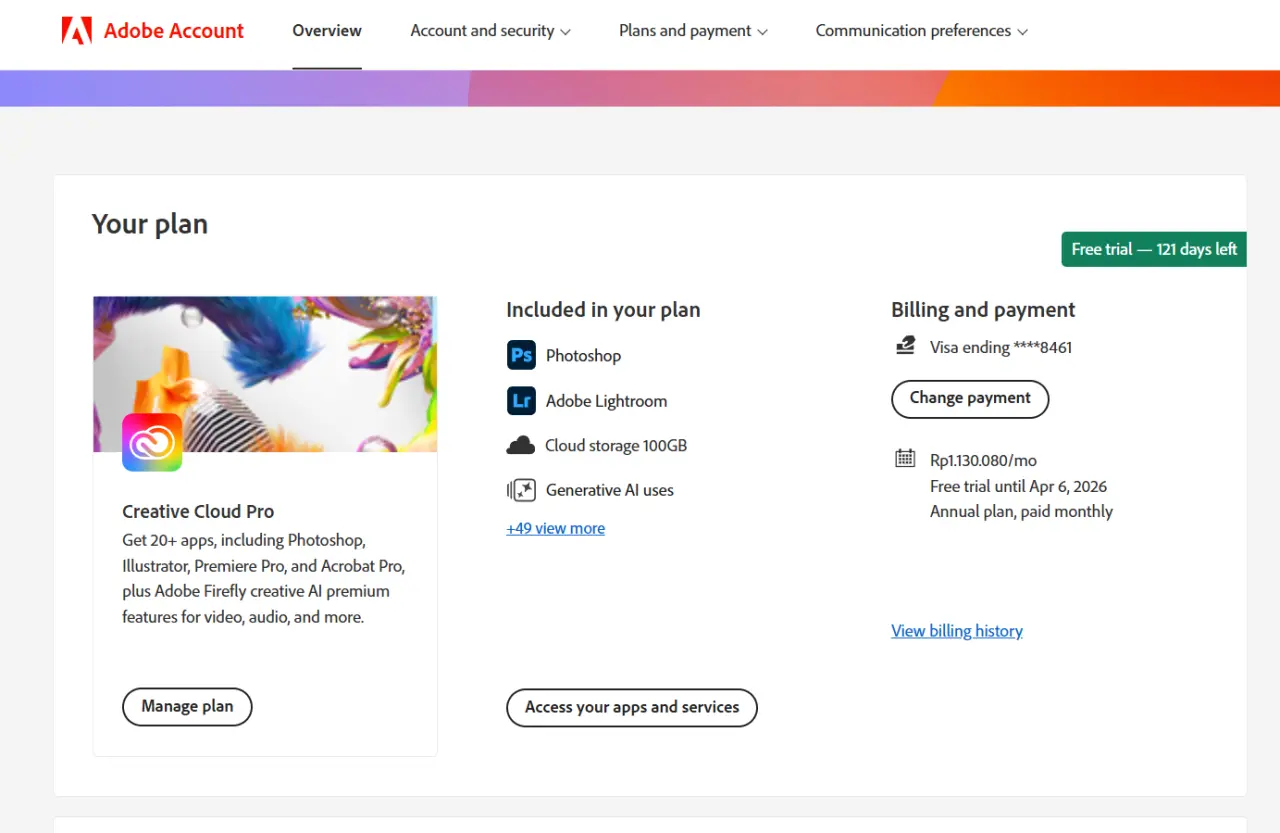Open the Communication preferences dropdown
The height and width of the screenshot is (833, 1280).
(x=921, y=31)
